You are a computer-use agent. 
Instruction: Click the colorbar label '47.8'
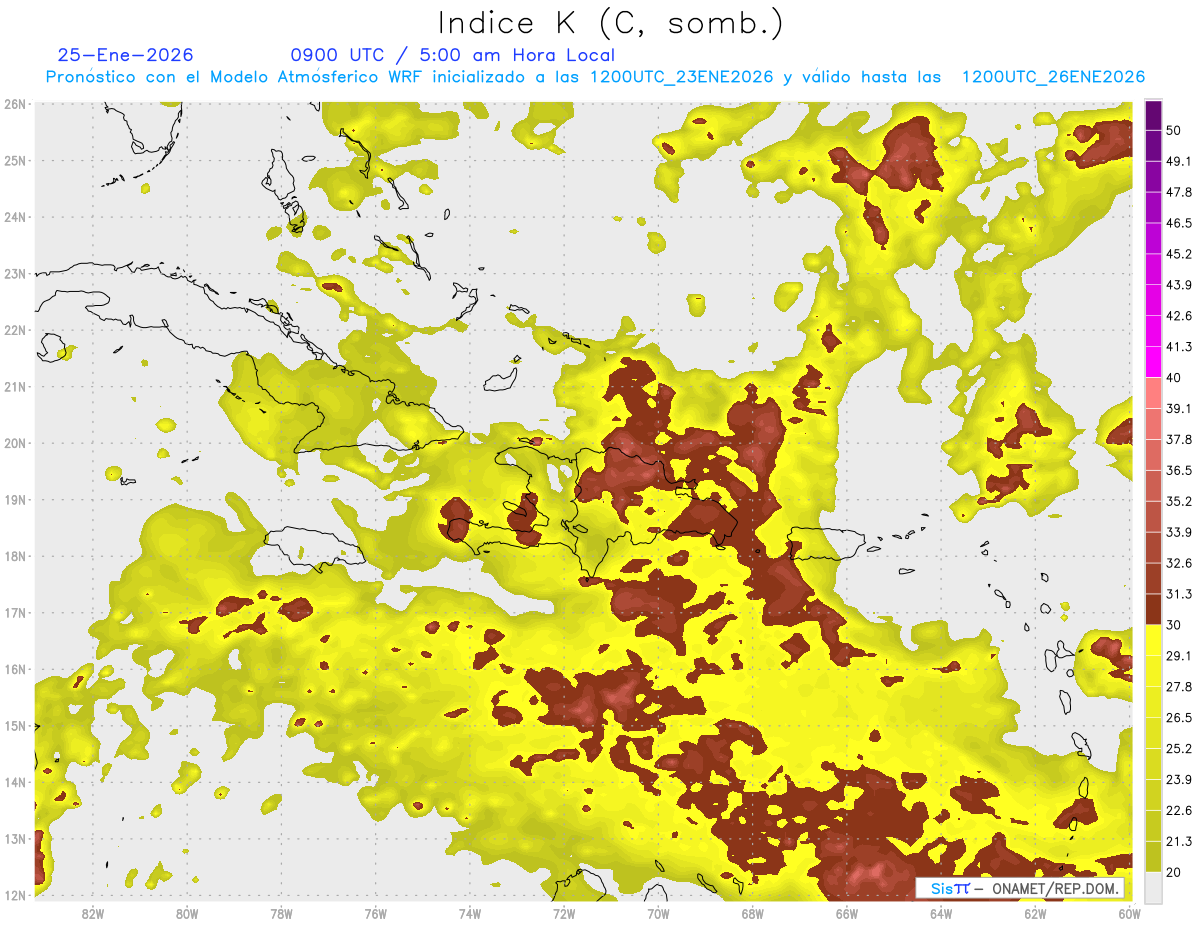point(1180,192)
